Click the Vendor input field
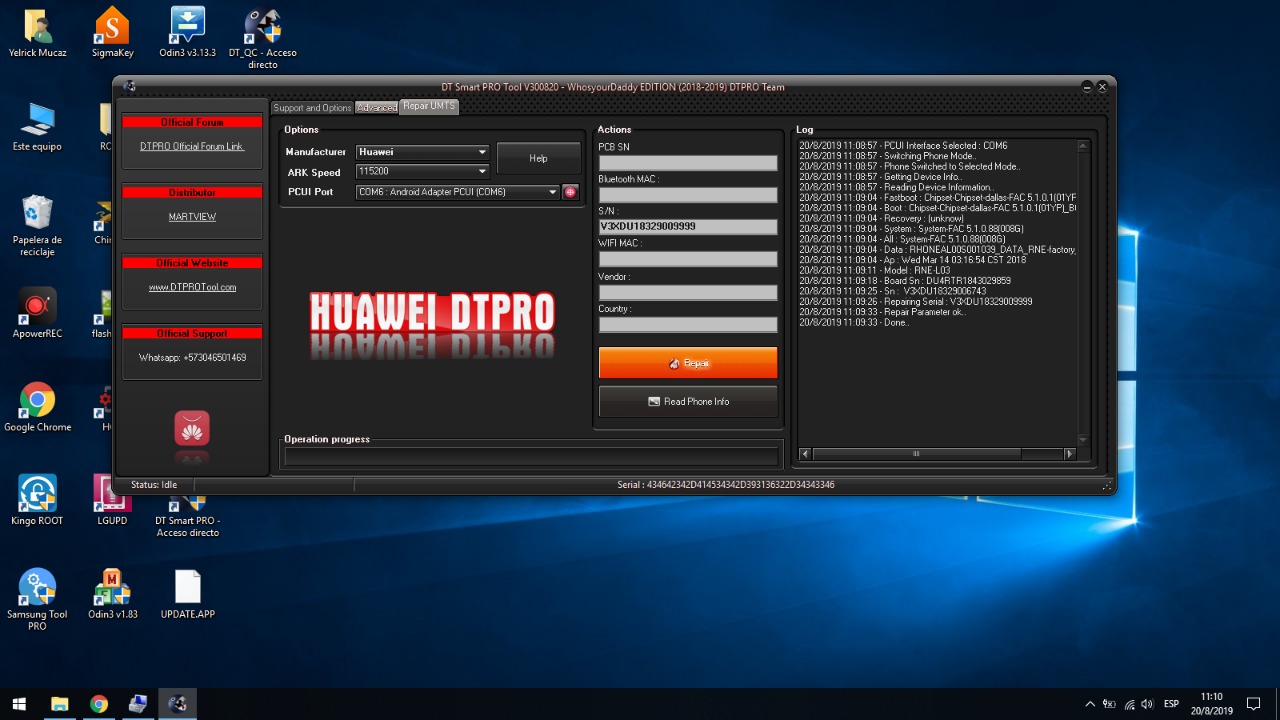Image resolution: width=1280 pixels, height=720 pixels. point(688,292)
